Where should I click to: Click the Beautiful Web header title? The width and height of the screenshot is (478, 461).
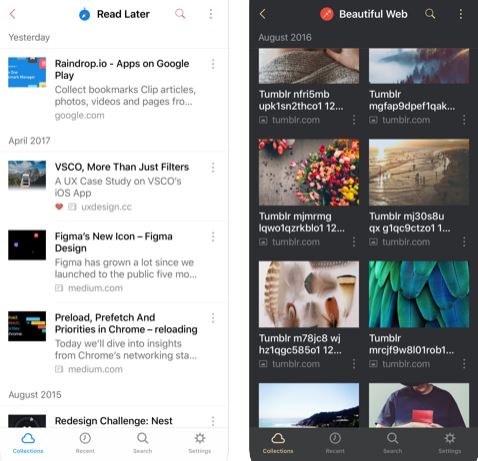tap(373, 14)
